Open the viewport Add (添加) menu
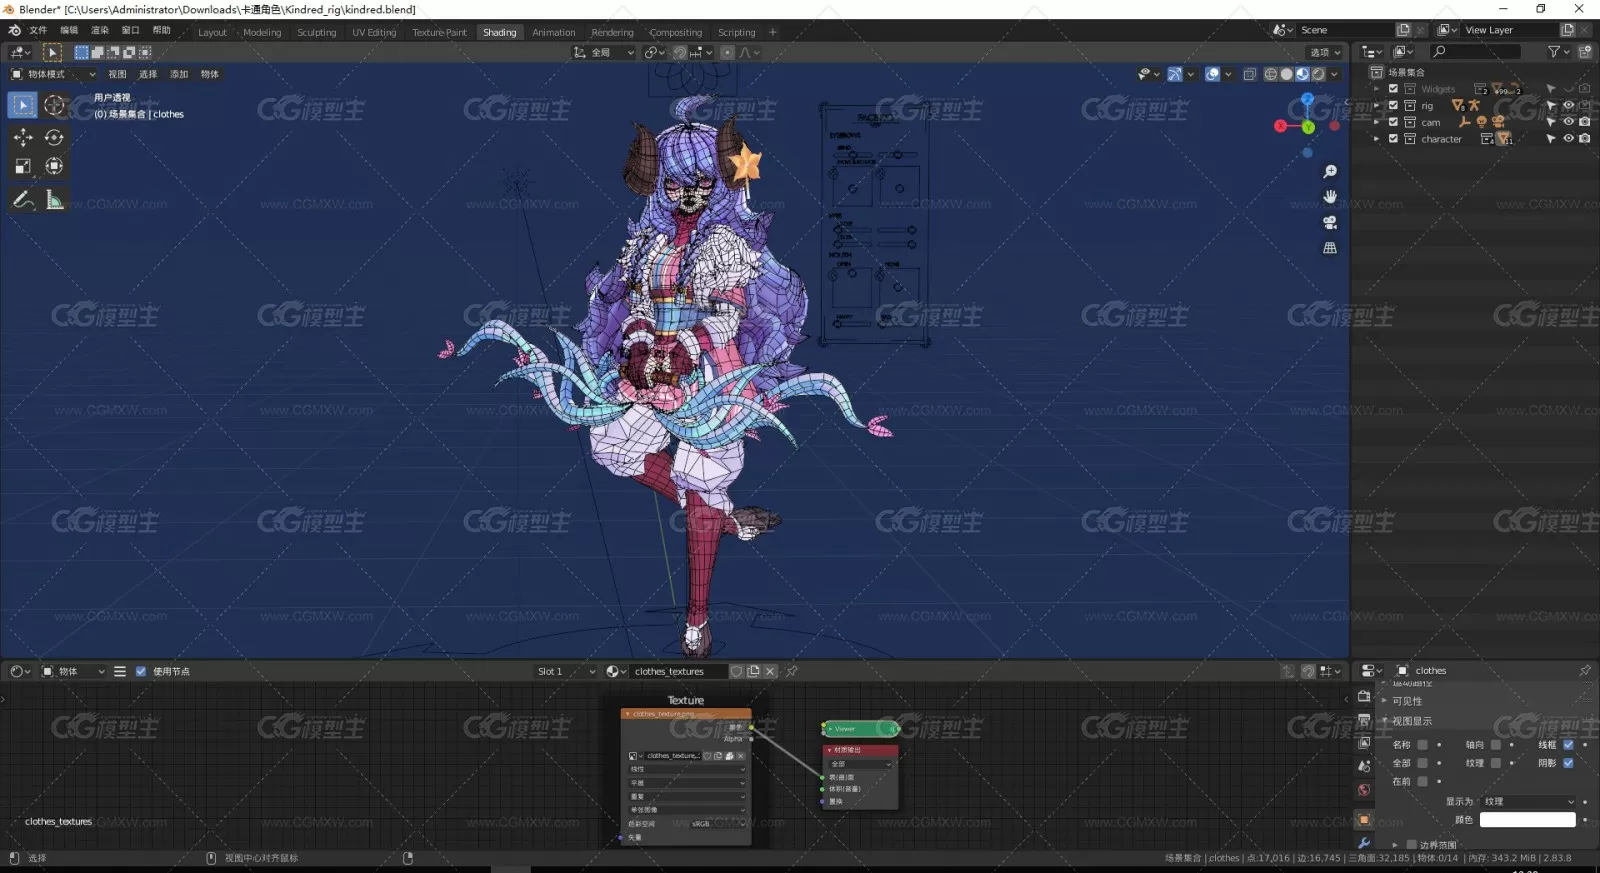 179,74
